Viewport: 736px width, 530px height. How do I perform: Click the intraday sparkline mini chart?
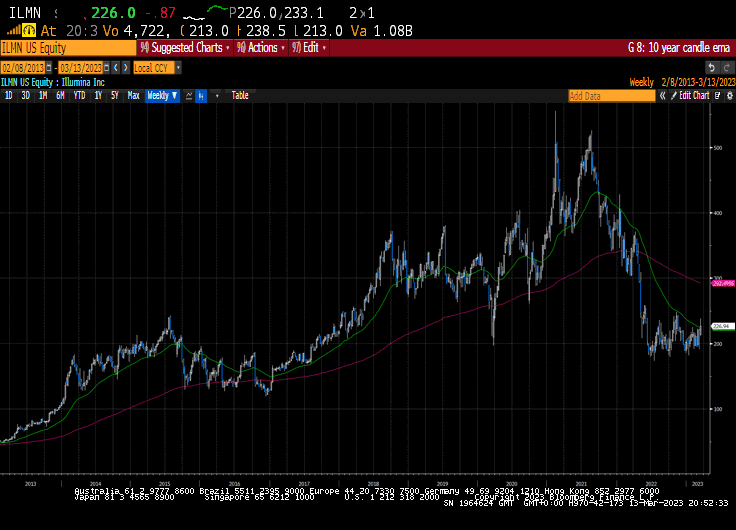(205, 12)
